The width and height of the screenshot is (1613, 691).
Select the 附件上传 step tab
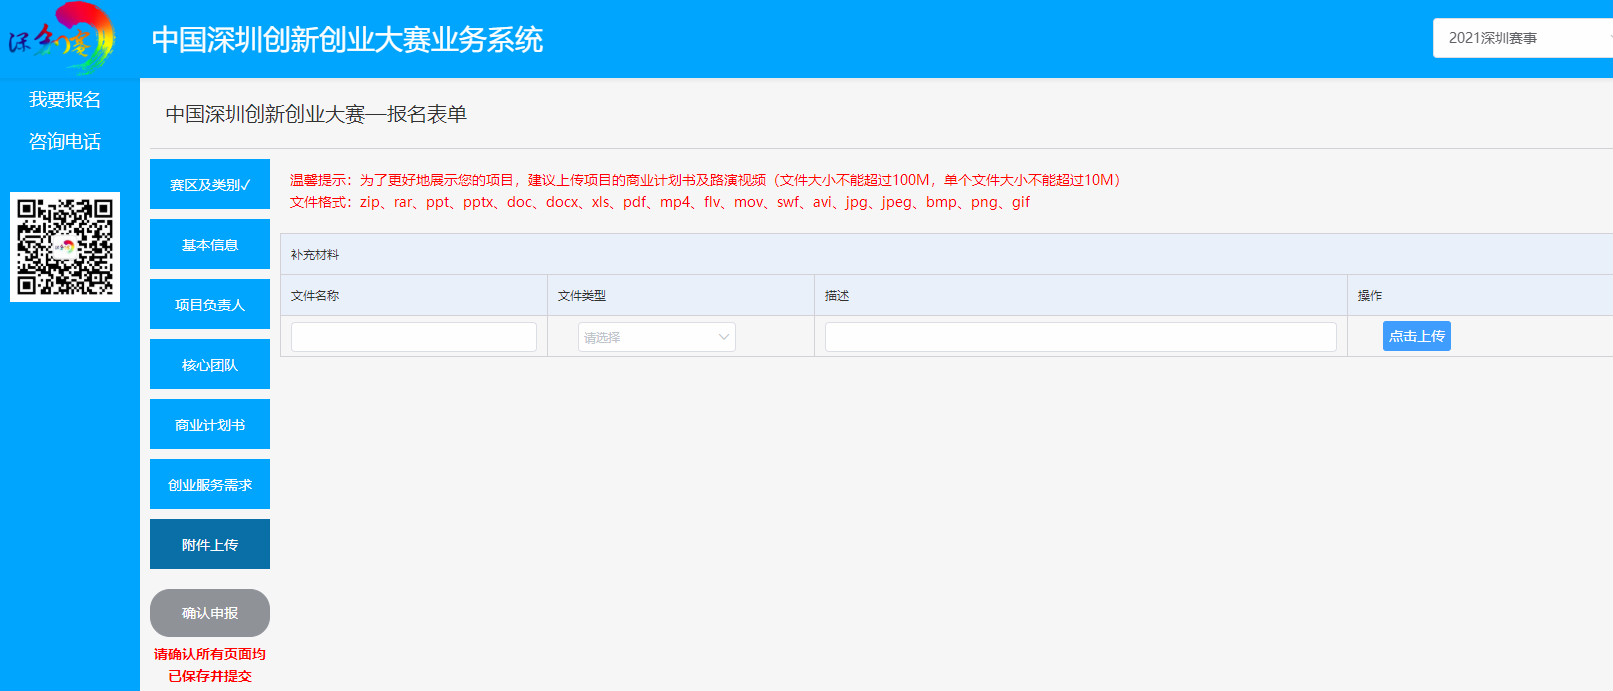click(210, 545)
